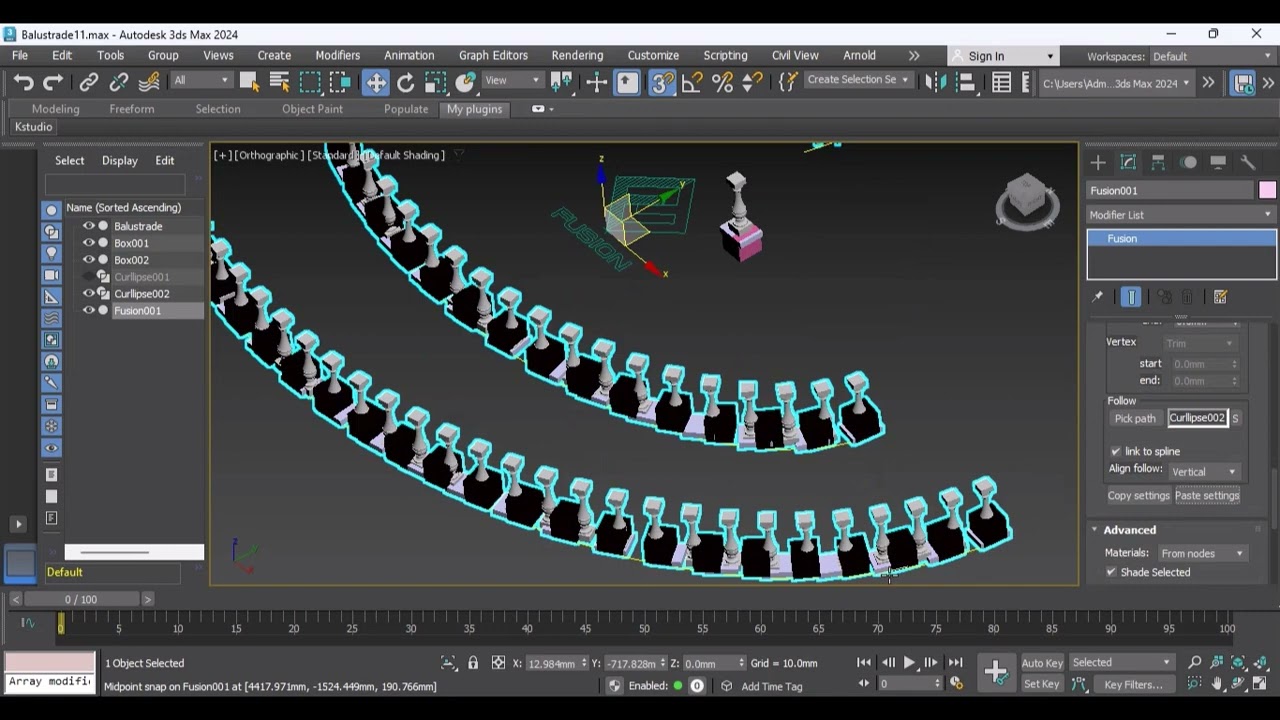Open the selection filter All dropdown

tap(201, 80)
